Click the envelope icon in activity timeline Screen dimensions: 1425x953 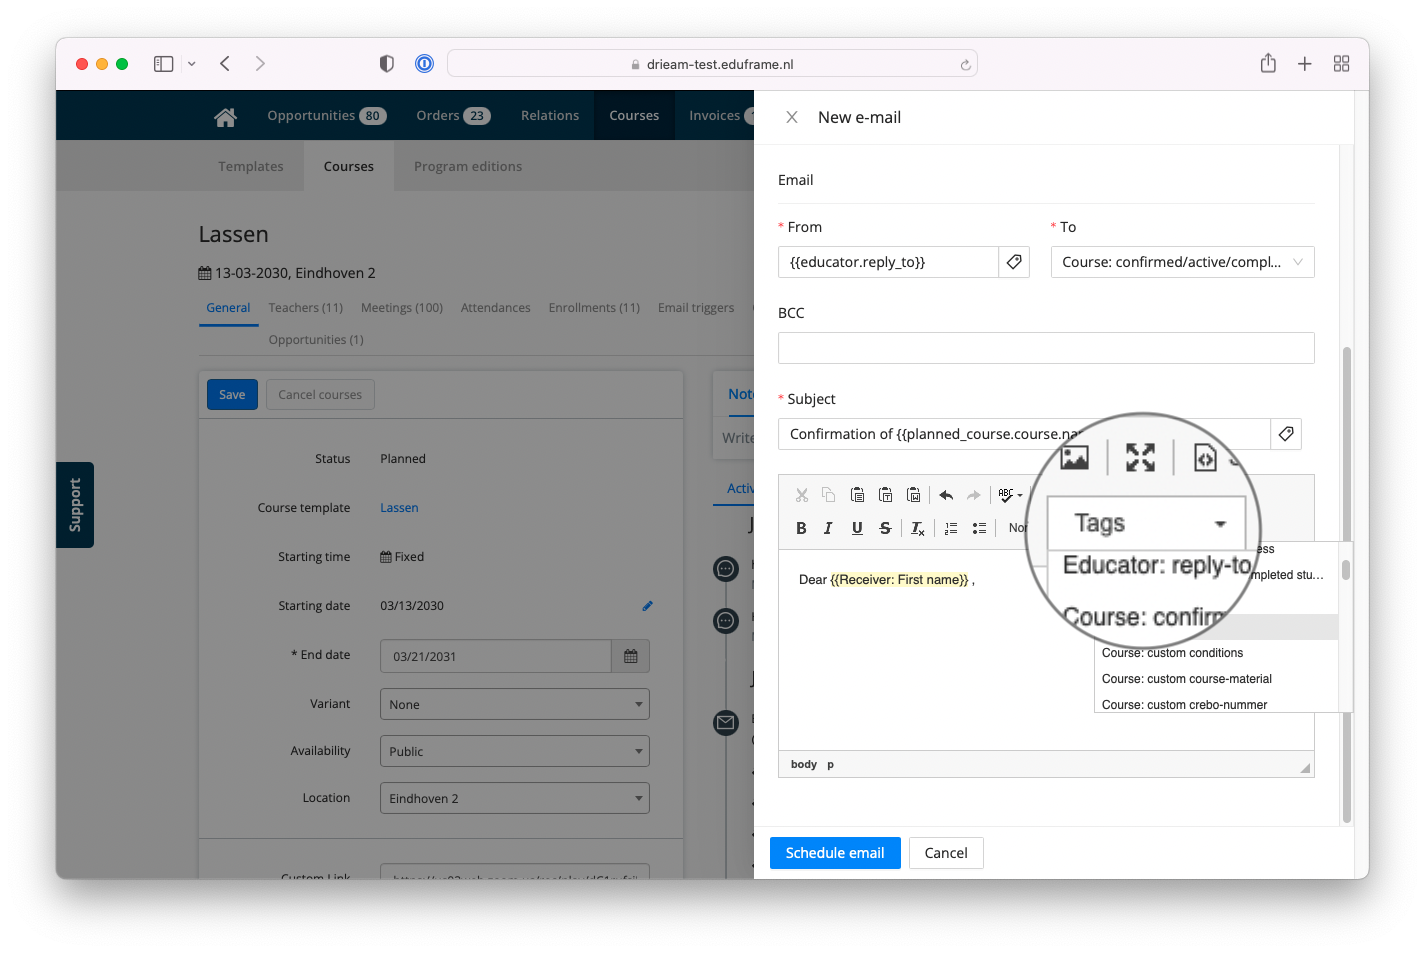(726, 722)
